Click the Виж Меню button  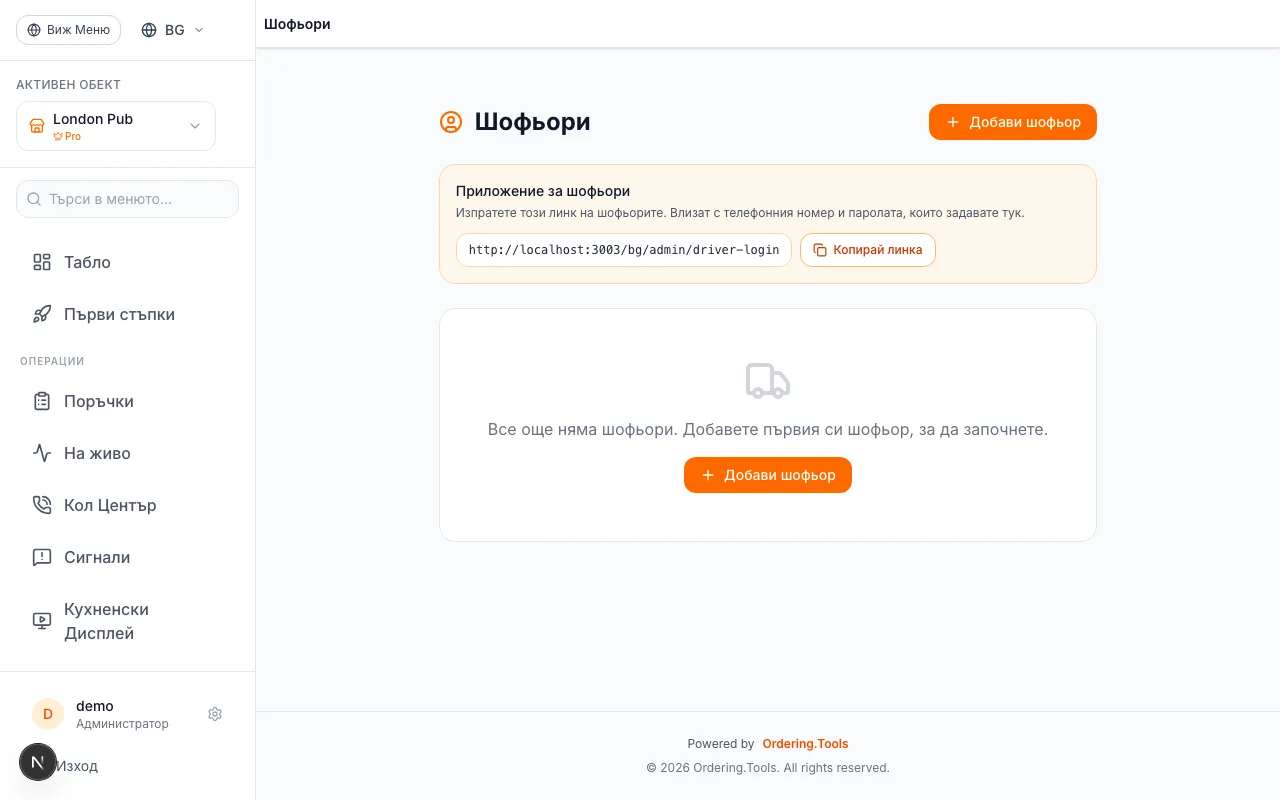[68, 30]
